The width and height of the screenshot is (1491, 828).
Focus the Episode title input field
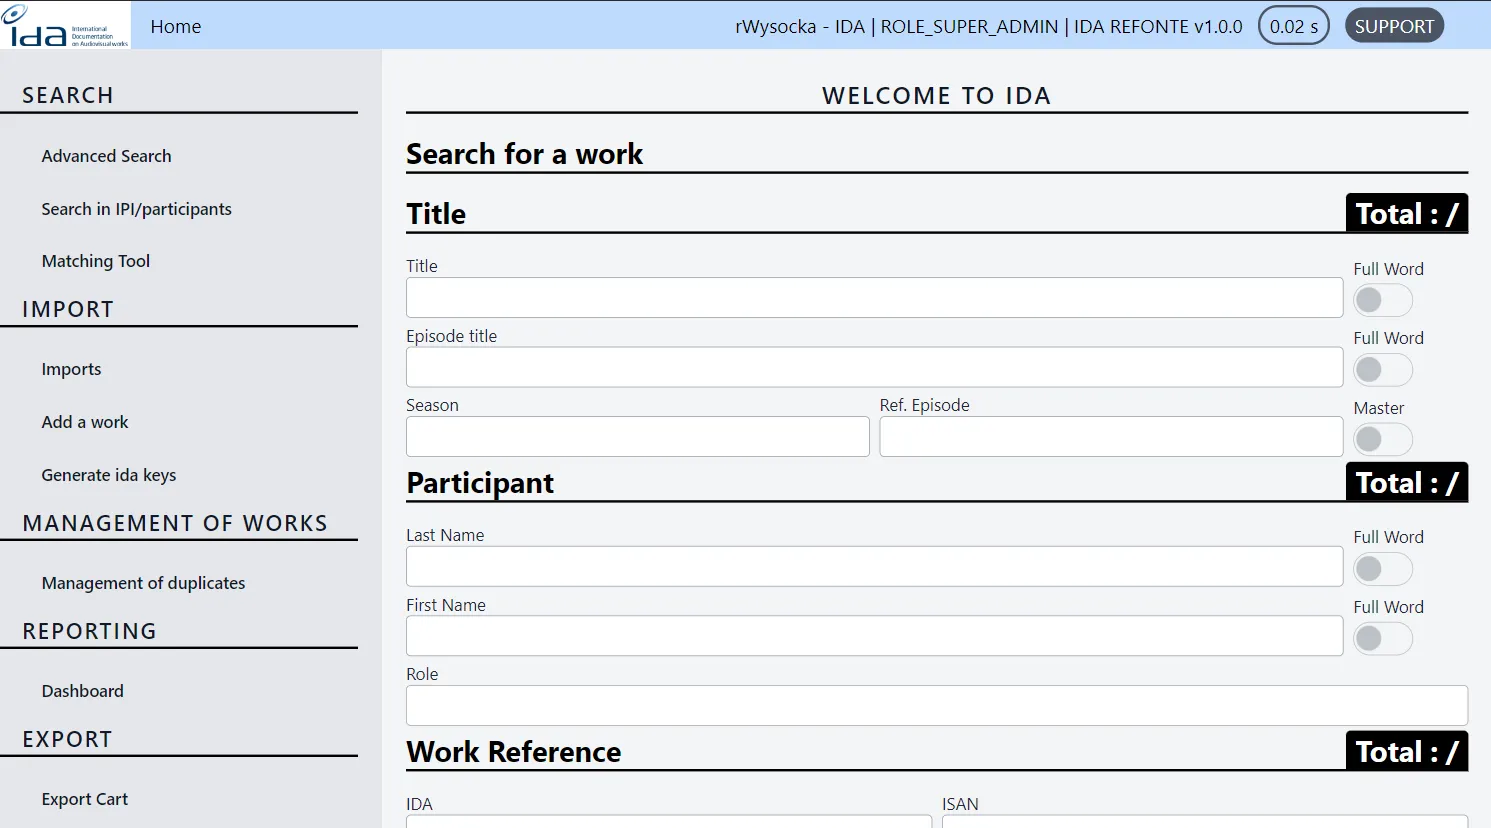pyautogui.click(x=874, y=367)
